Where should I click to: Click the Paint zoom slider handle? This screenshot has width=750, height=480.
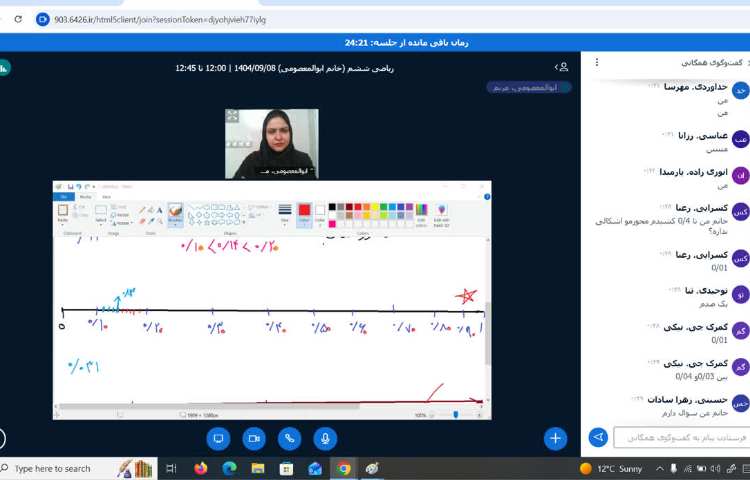(455, 415)
